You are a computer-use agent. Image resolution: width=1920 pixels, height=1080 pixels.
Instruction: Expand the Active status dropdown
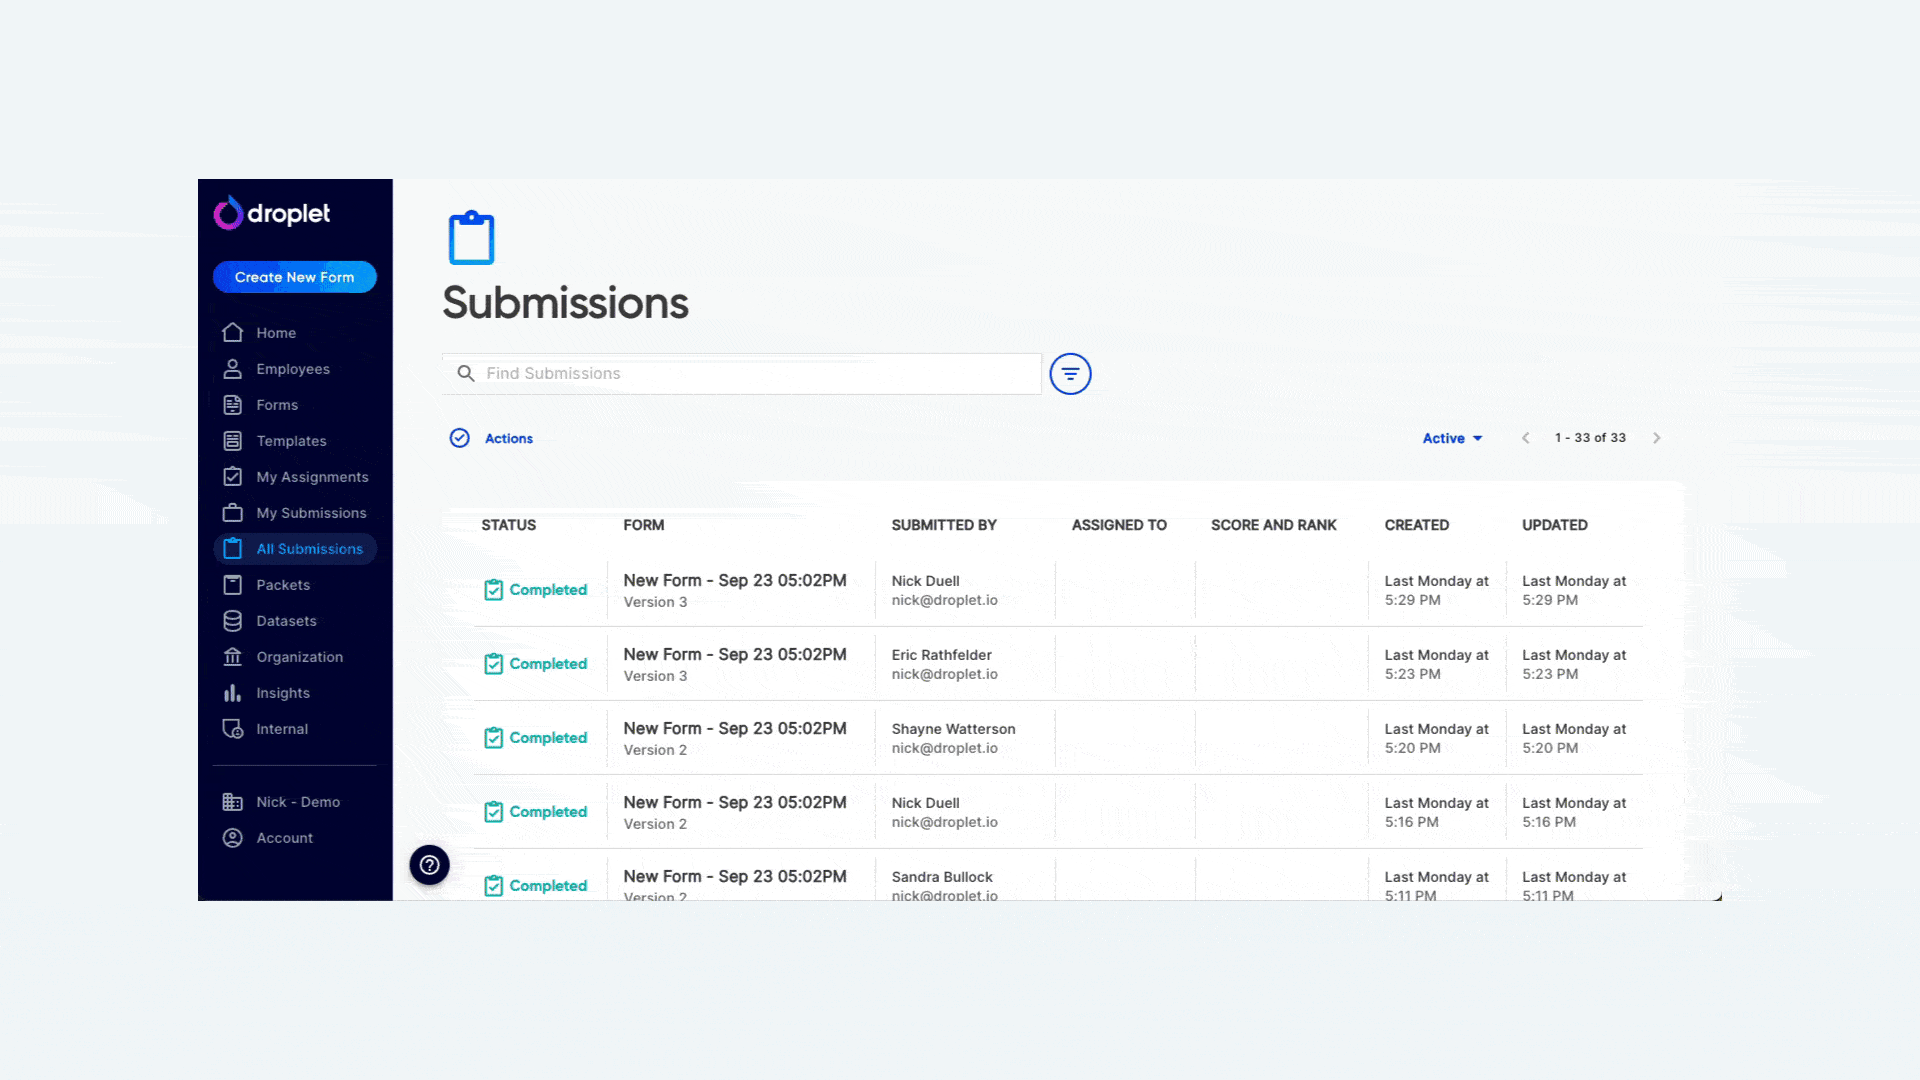click(1452, 438)
